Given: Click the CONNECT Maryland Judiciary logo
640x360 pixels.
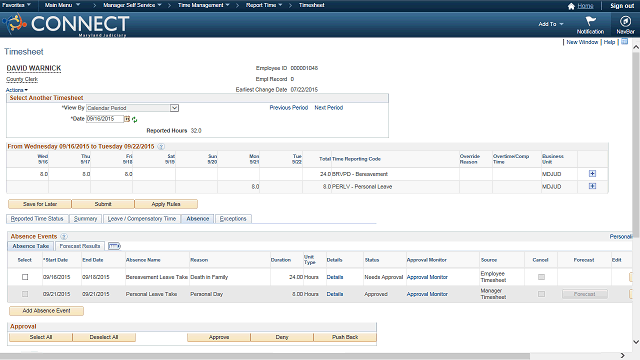Looking at the screenshot, I should (66, 24).
